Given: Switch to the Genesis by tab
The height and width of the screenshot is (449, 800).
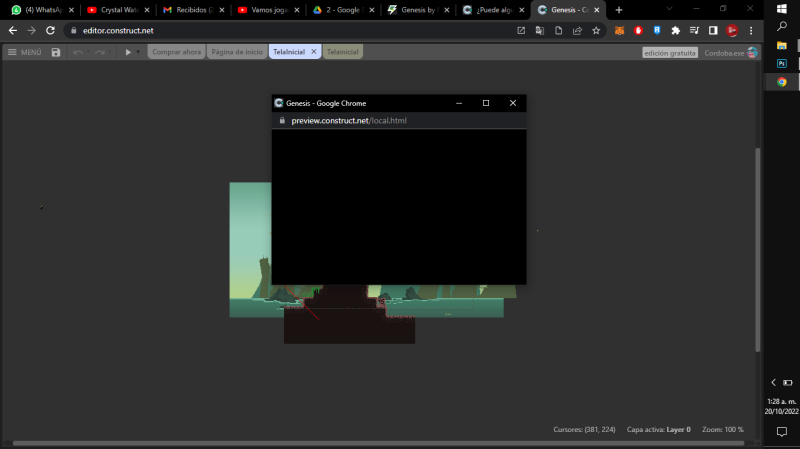Looking at the screenshot, I should [418, 10].
